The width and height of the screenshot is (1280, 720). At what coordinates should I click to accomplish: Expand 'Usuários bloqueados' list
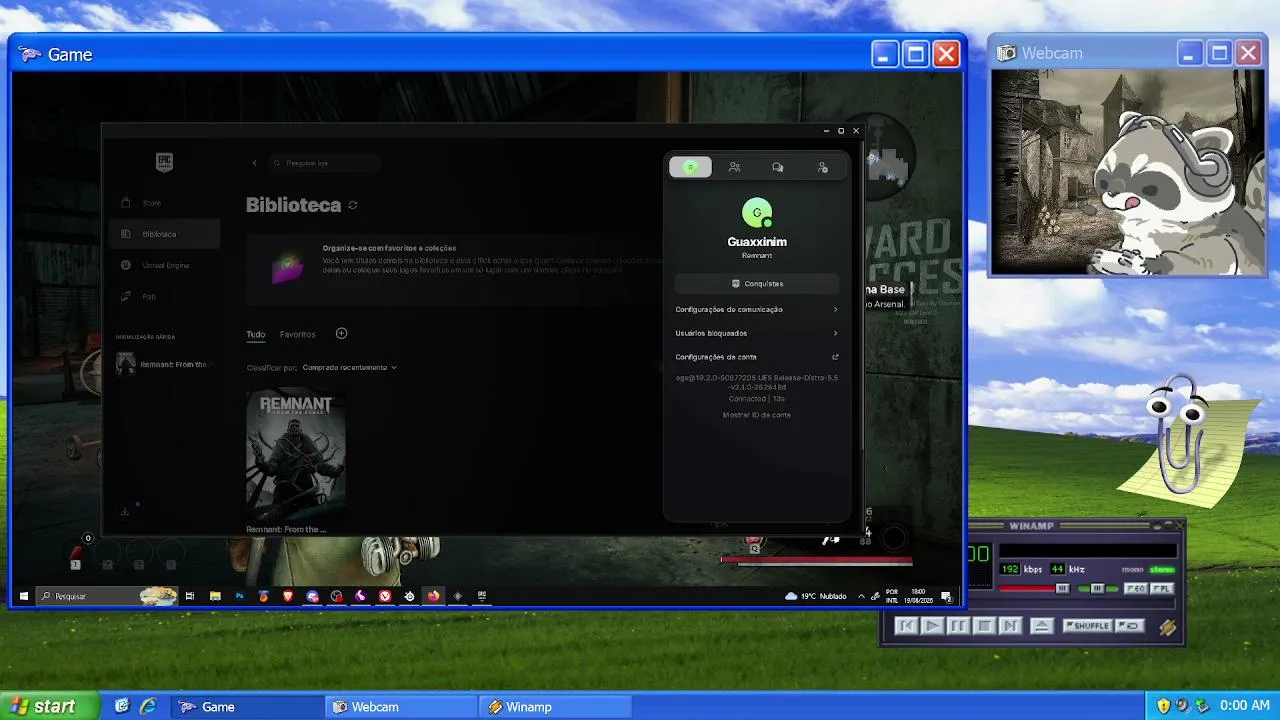757,333
